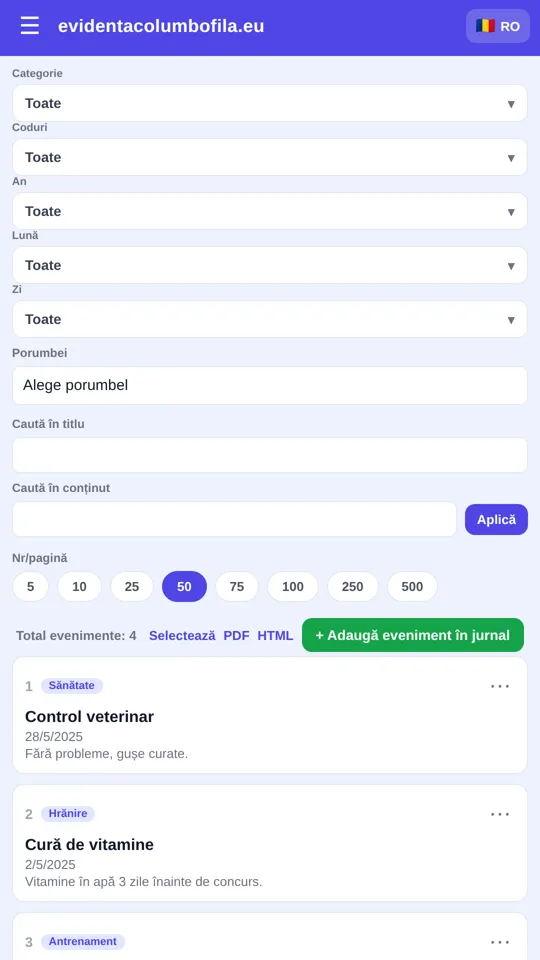Open the hamburger navigation menu

[x=29, y=26]
